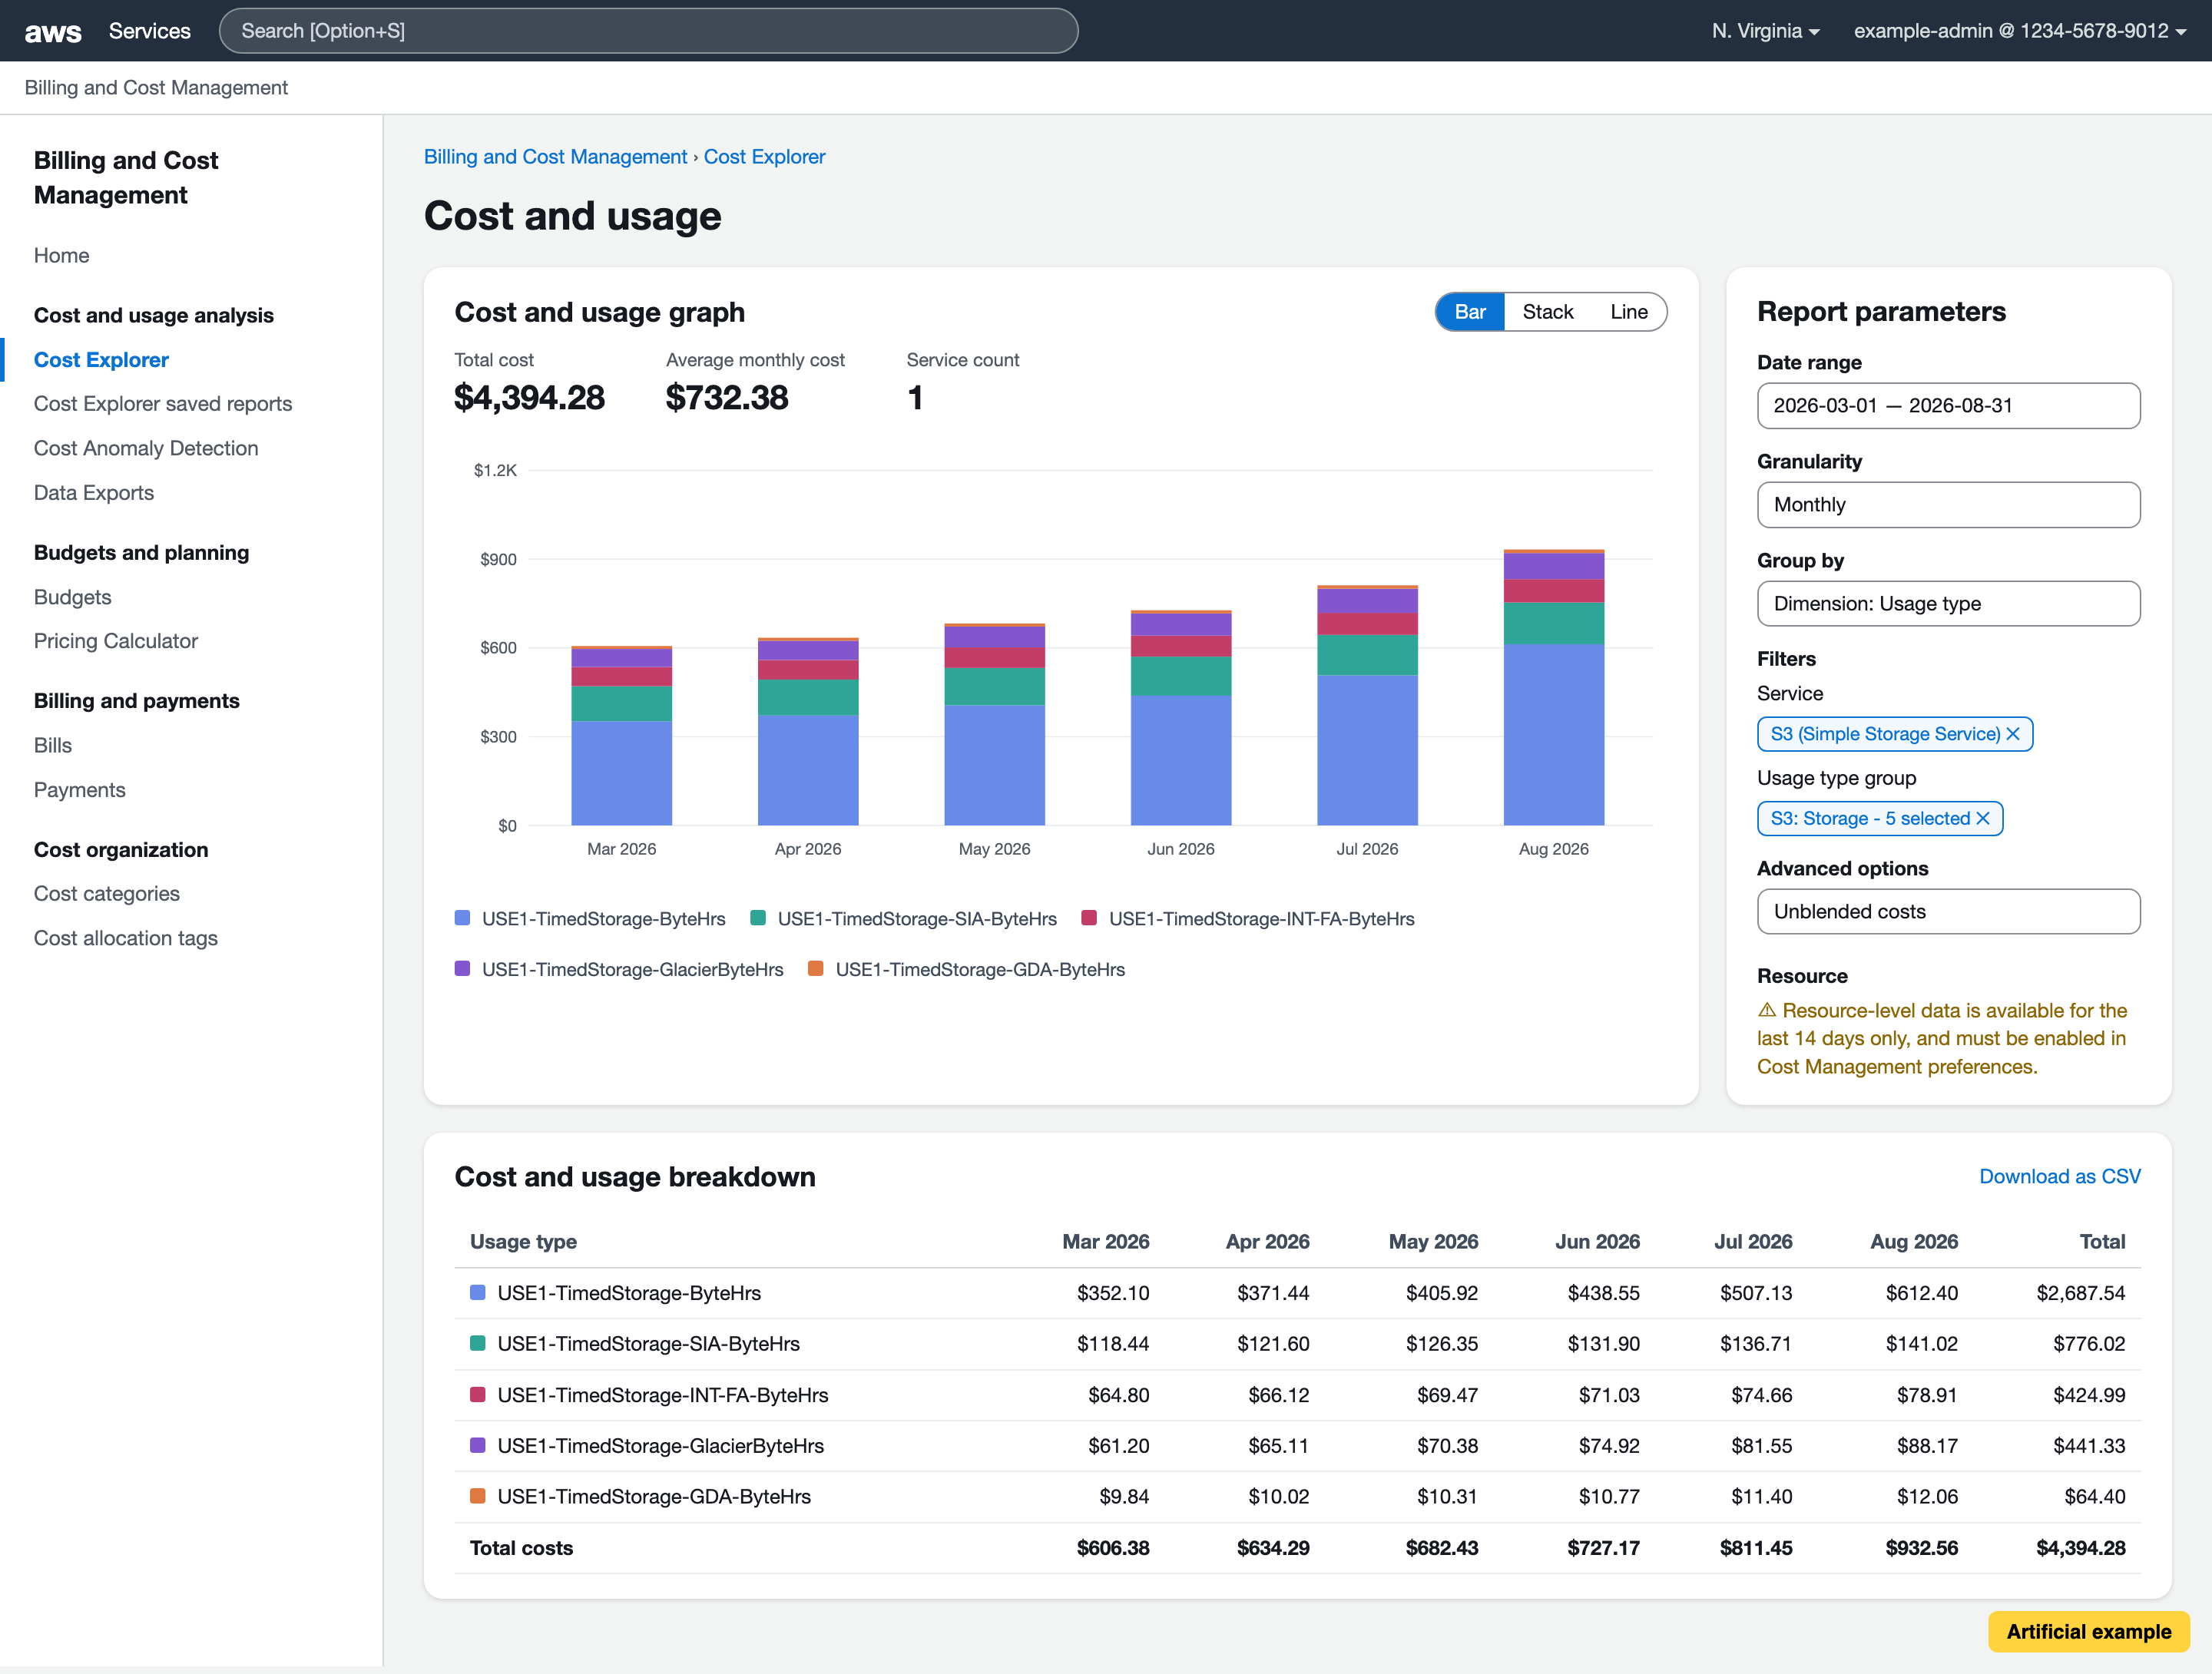Screen dimensions: 2212x1674
Task: Open the Group by Usage type dropdown
Action: (x=1948, y=604)
